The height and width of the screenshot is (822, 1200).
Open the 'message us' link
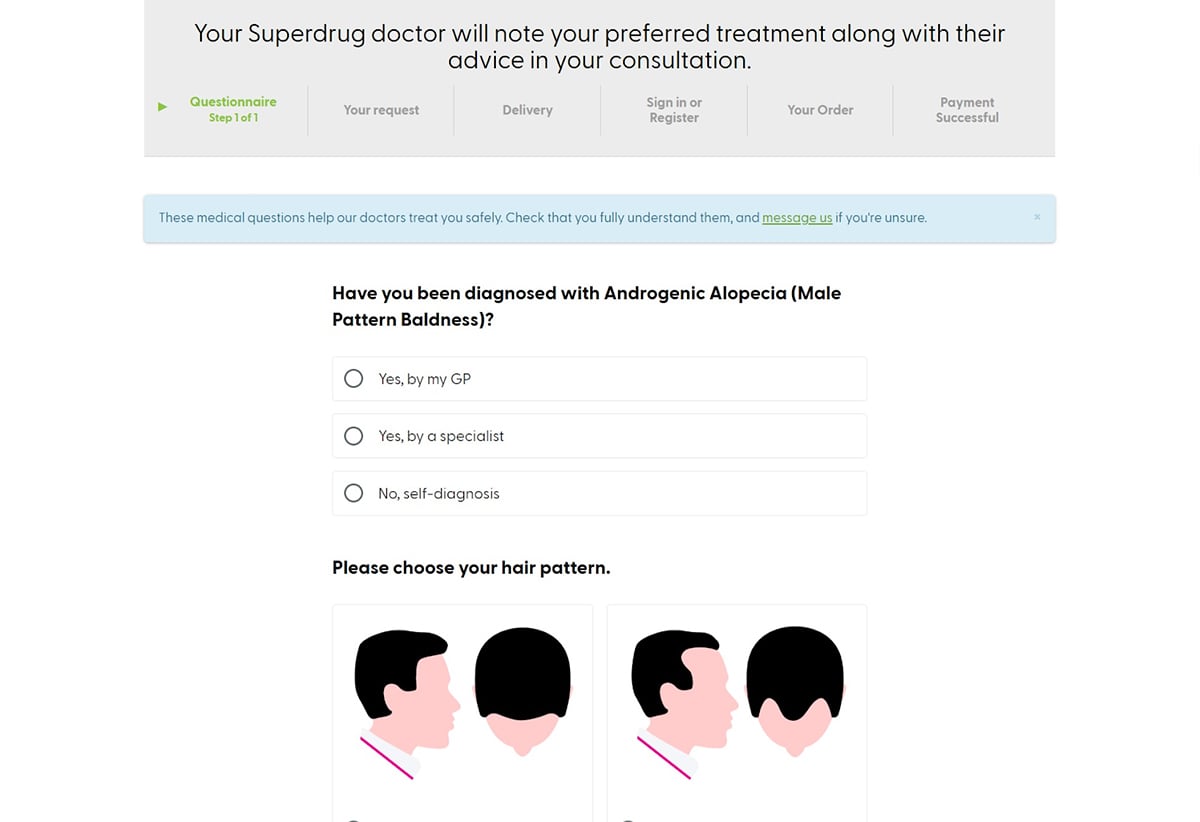pyautogui.click(x=797, y=218)
